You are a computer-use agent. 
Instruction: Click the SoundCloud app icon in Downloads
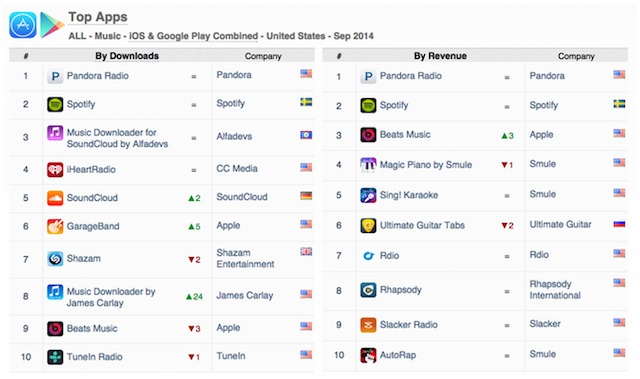[x=55, y=198]
